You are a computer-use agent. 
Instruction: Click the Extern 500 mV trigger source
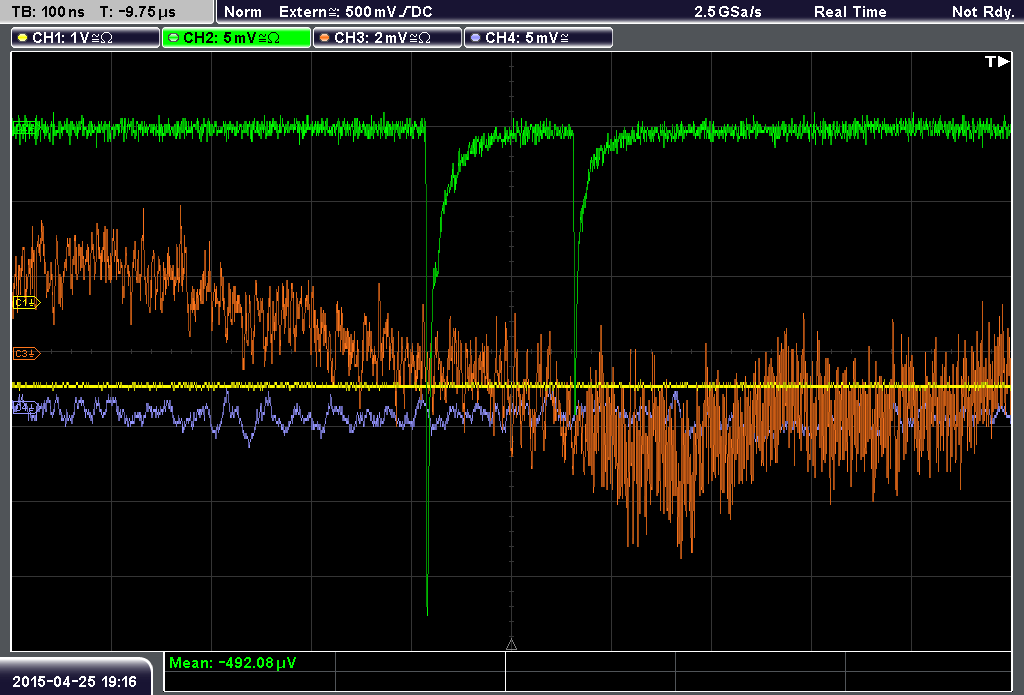[355, 12]
